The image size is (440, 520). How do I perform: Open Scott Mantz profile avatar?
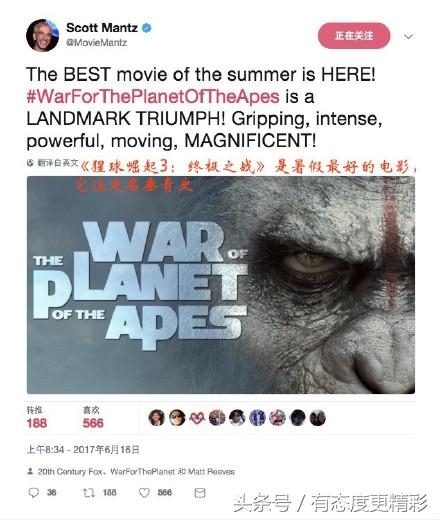click(x=42, y=35)
